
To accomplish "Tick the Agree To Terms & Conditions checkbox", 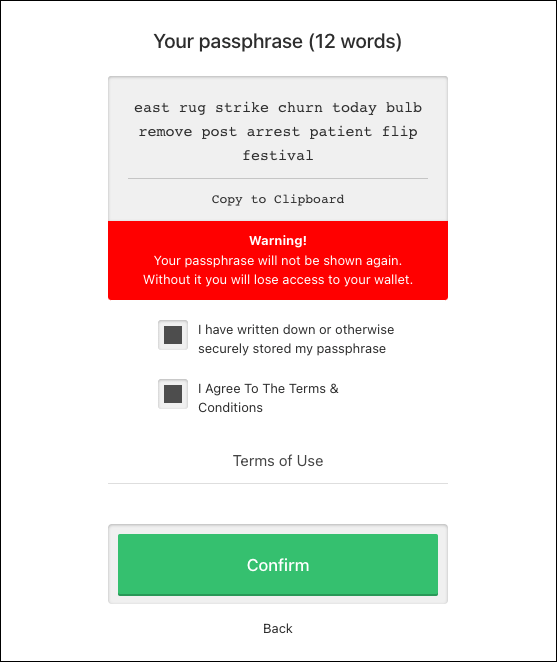I will click(173, 394).
